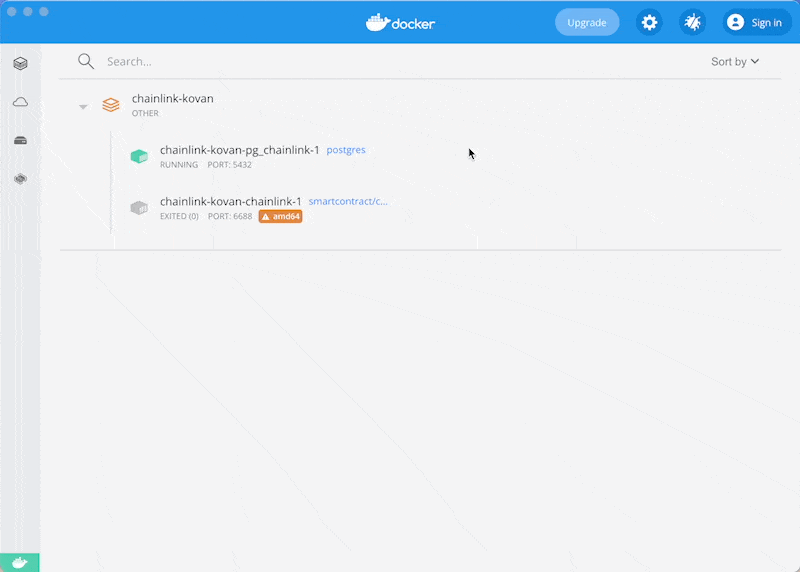Click the RUNNING status label
This screenshot has width=800, height=572.
179,165
